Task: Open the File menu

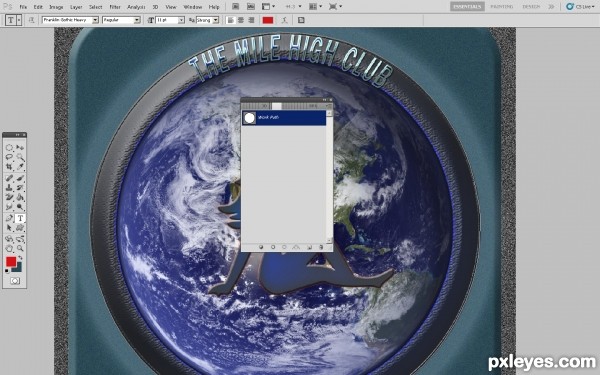Action: tap(23, 7)
